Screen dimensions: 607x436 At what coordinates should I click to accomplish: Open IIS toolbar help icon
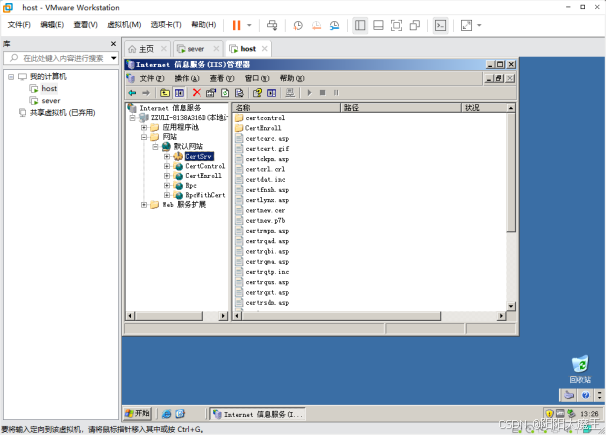(257, 93)
